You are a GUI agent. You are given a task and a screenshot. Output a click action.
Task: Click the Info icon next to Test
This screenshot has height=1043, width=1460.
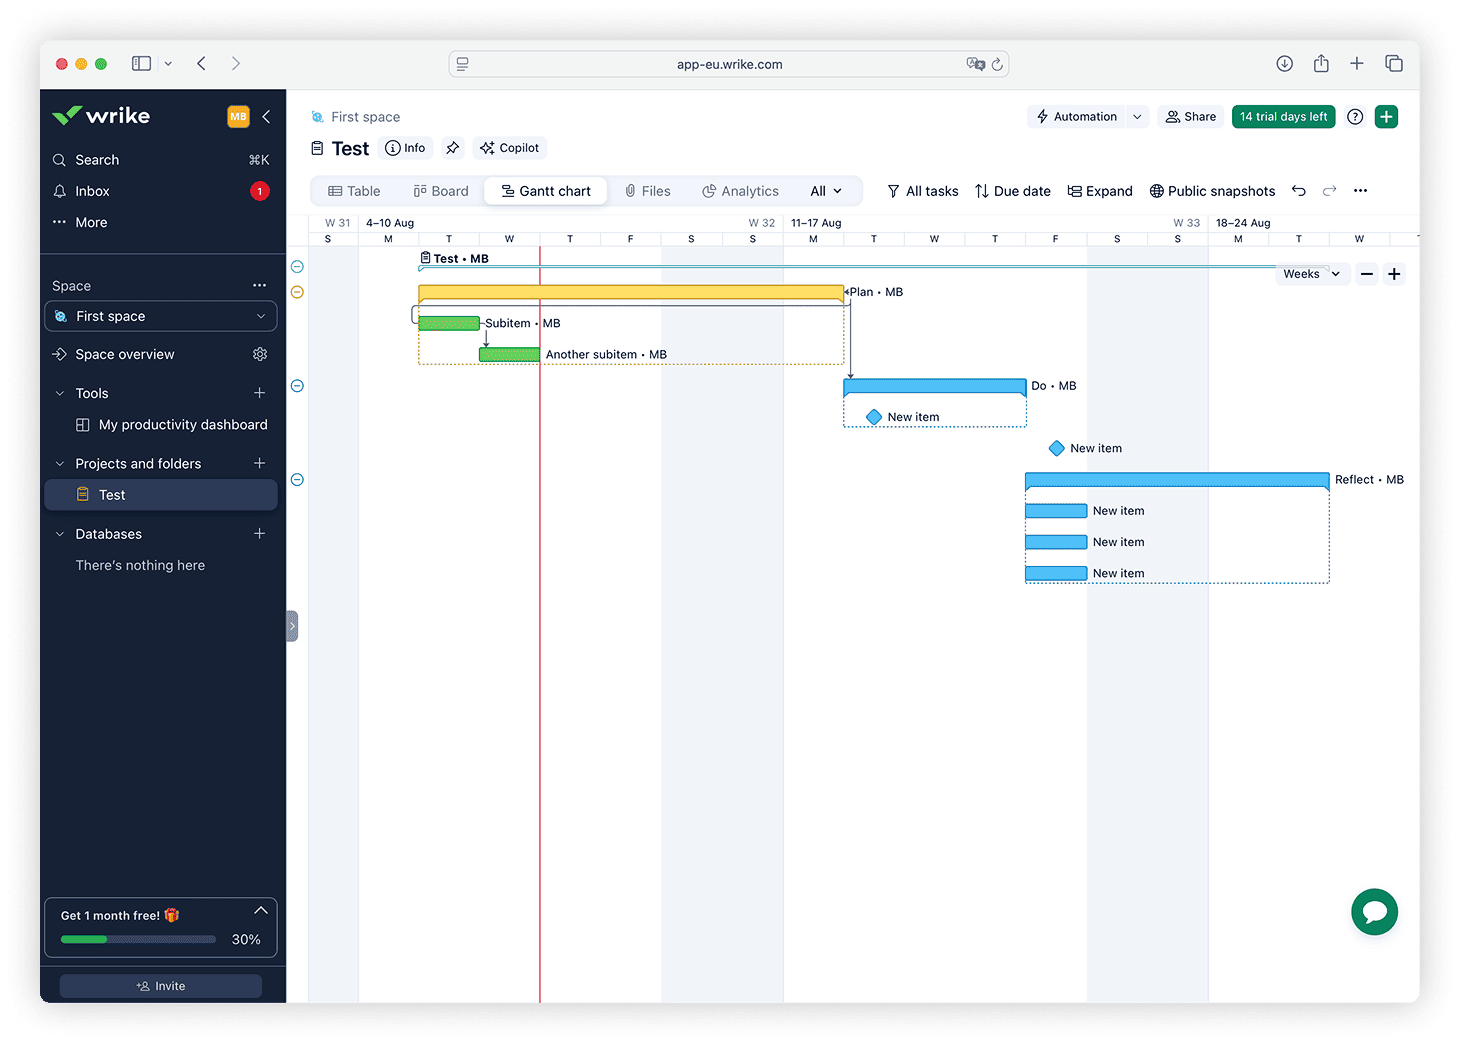click(405, 147)
